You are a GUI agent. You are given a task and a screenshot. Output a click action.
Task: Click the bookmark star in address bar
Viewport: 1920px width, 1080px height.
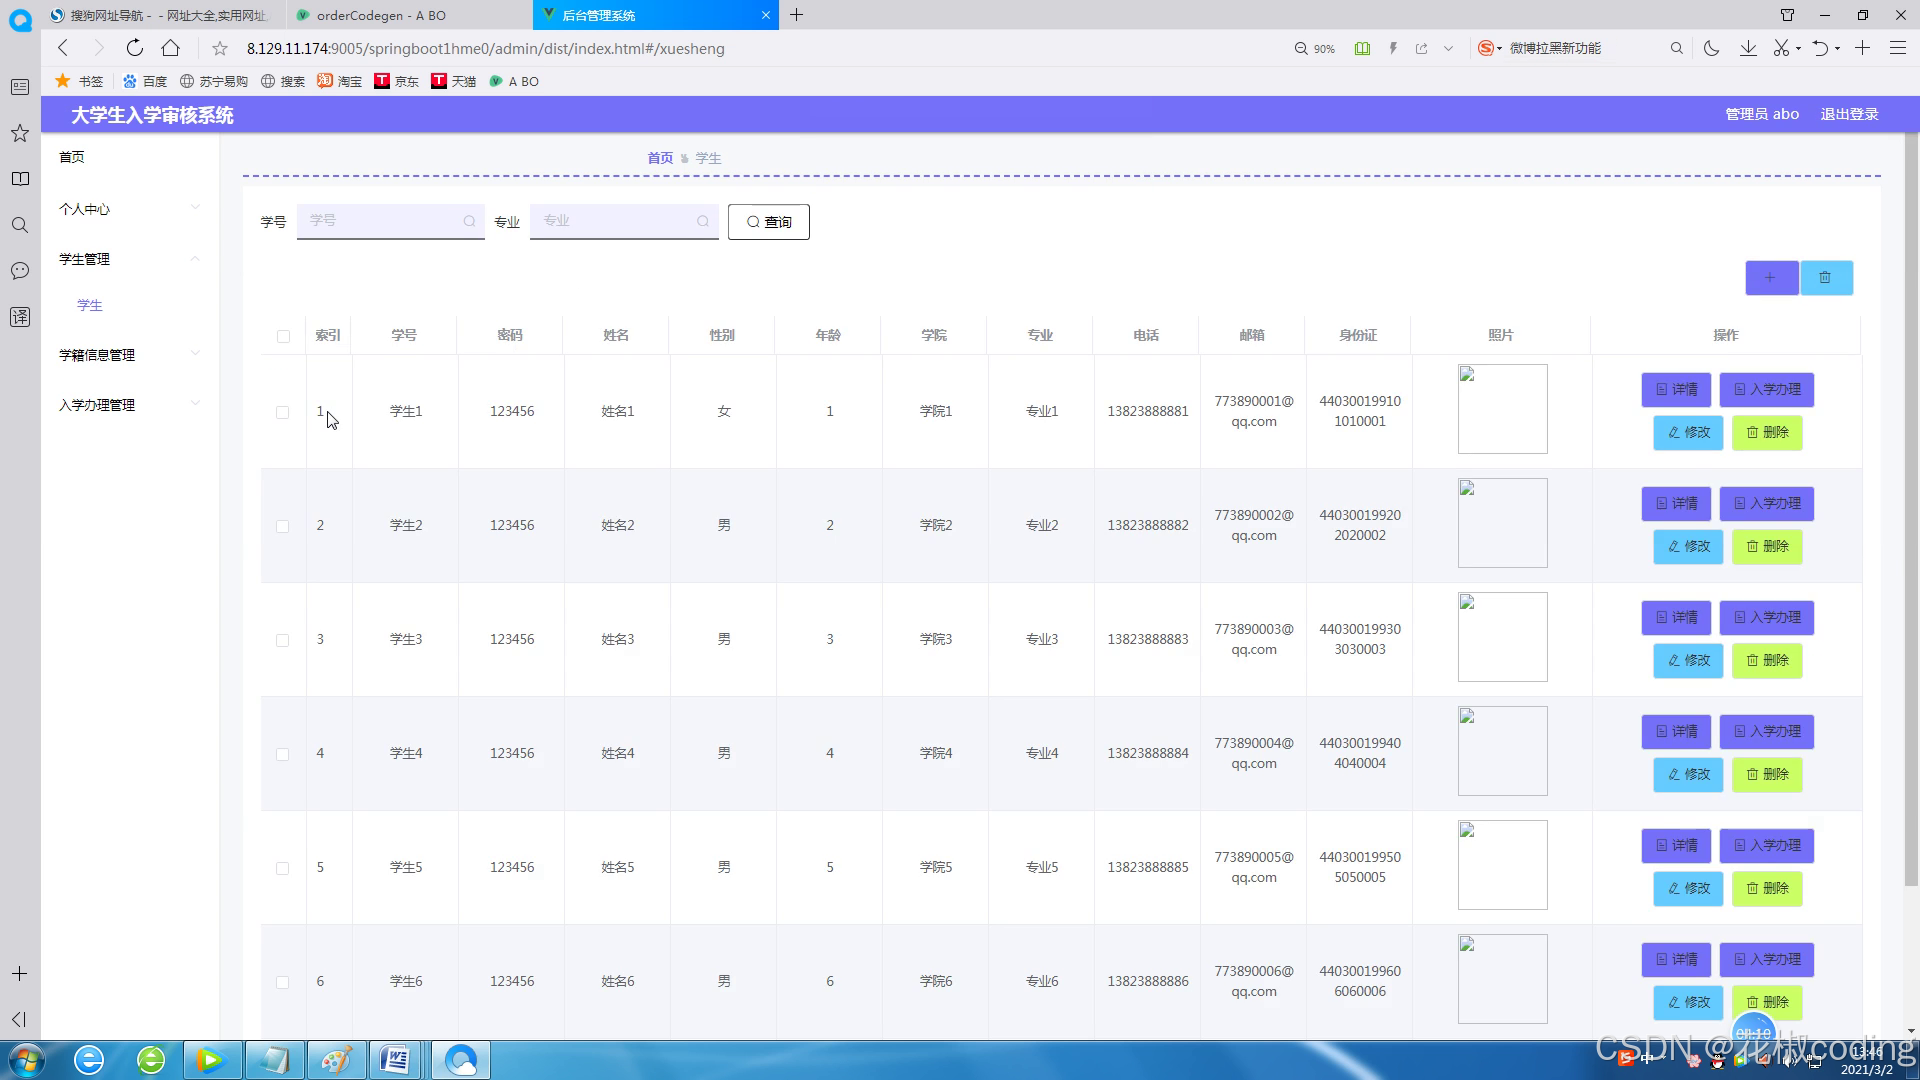coord(220,48)
